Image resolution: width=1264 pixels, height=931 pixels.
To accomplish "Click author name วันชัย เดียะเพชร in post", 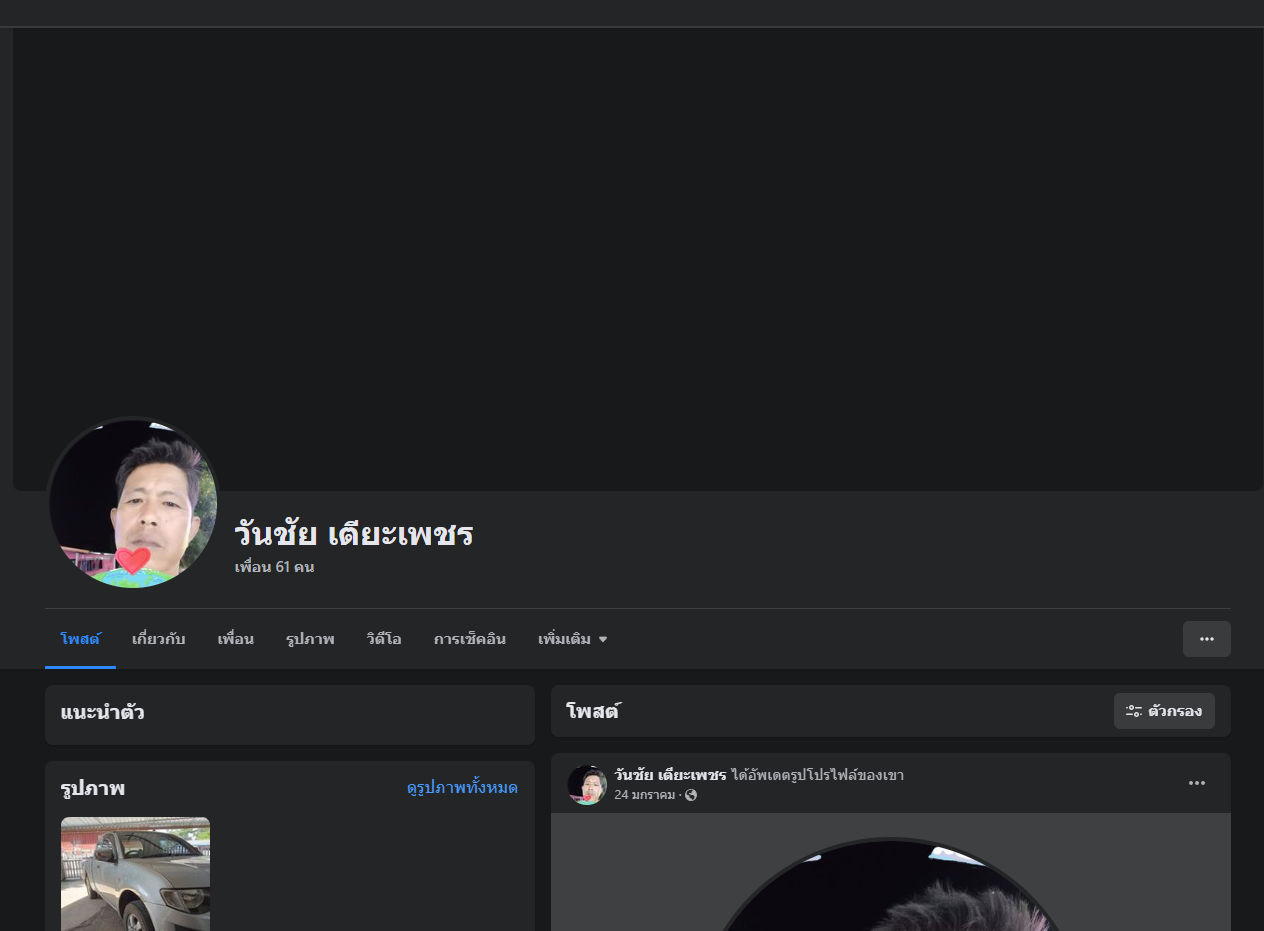I will pyautogui.click(x=670, y=775).
